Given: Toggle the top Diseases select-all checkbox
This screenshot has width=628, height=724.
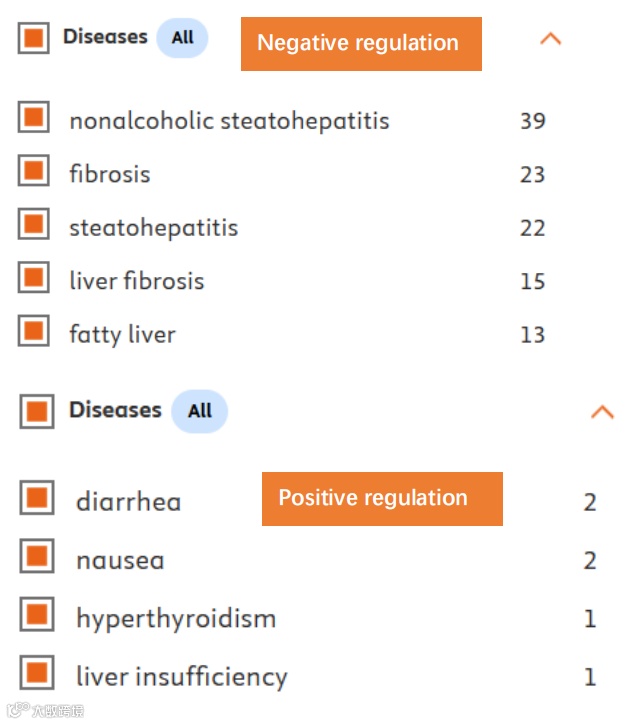Looking at the screenshot, I should [34, 39].
